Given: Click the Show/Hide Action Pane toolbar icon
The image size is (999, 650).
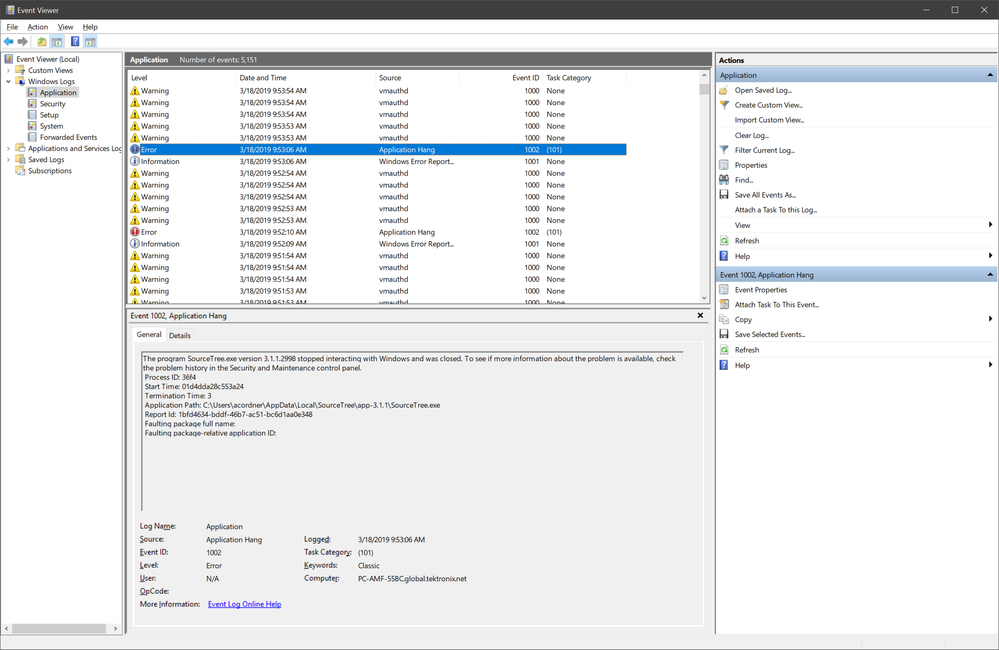Looking at the screenshot, I should pyautogui.click(x=90, y=41).
